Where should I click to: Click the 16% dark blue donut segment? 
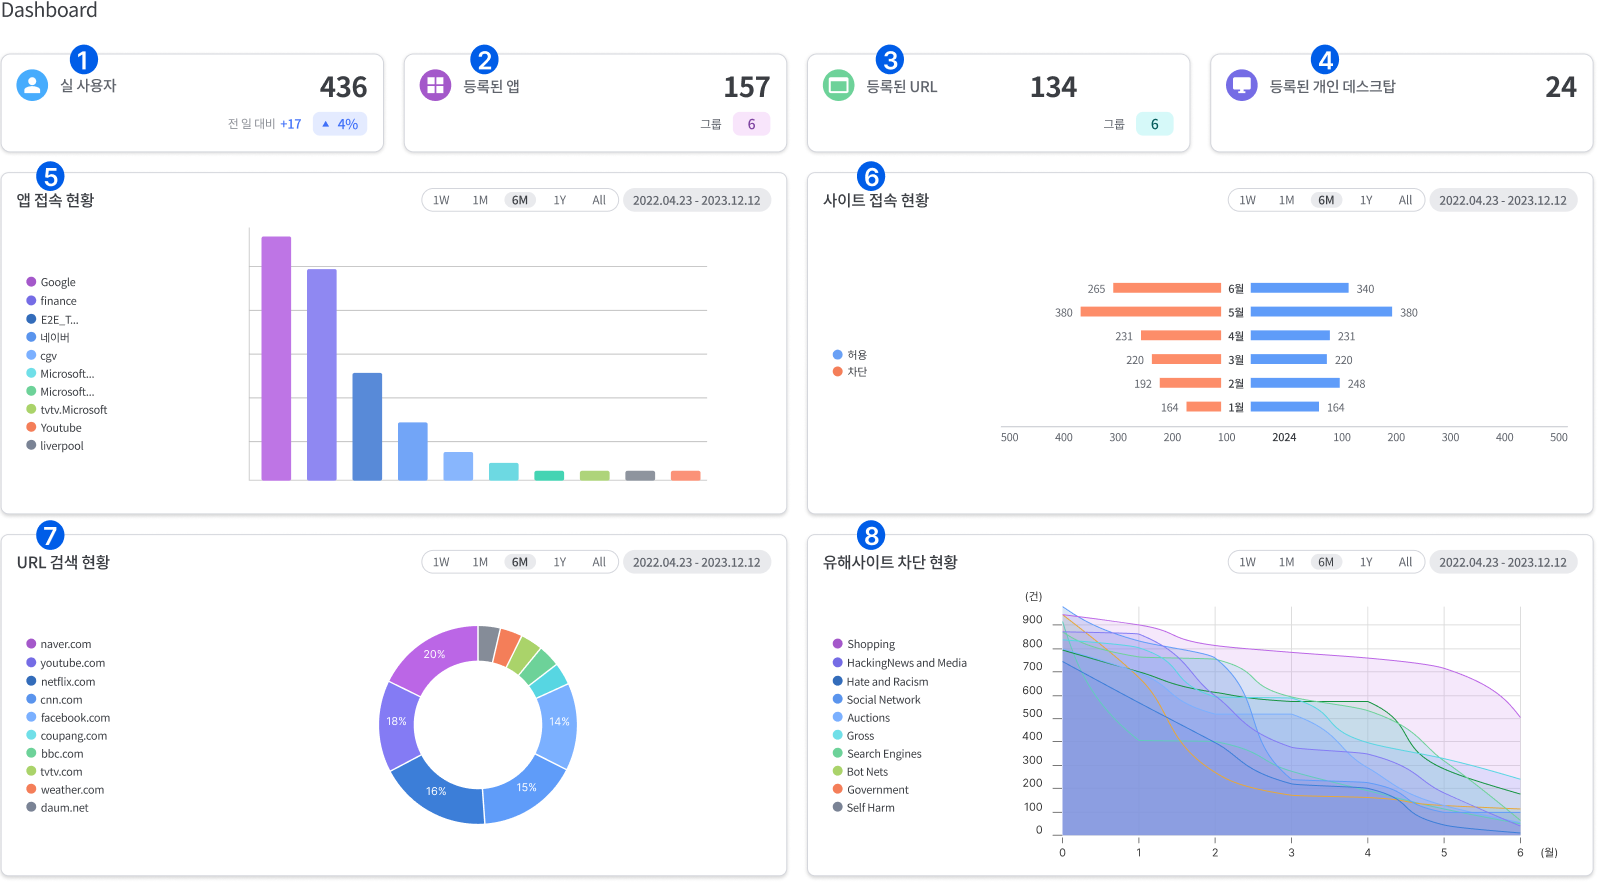point(436,791)
